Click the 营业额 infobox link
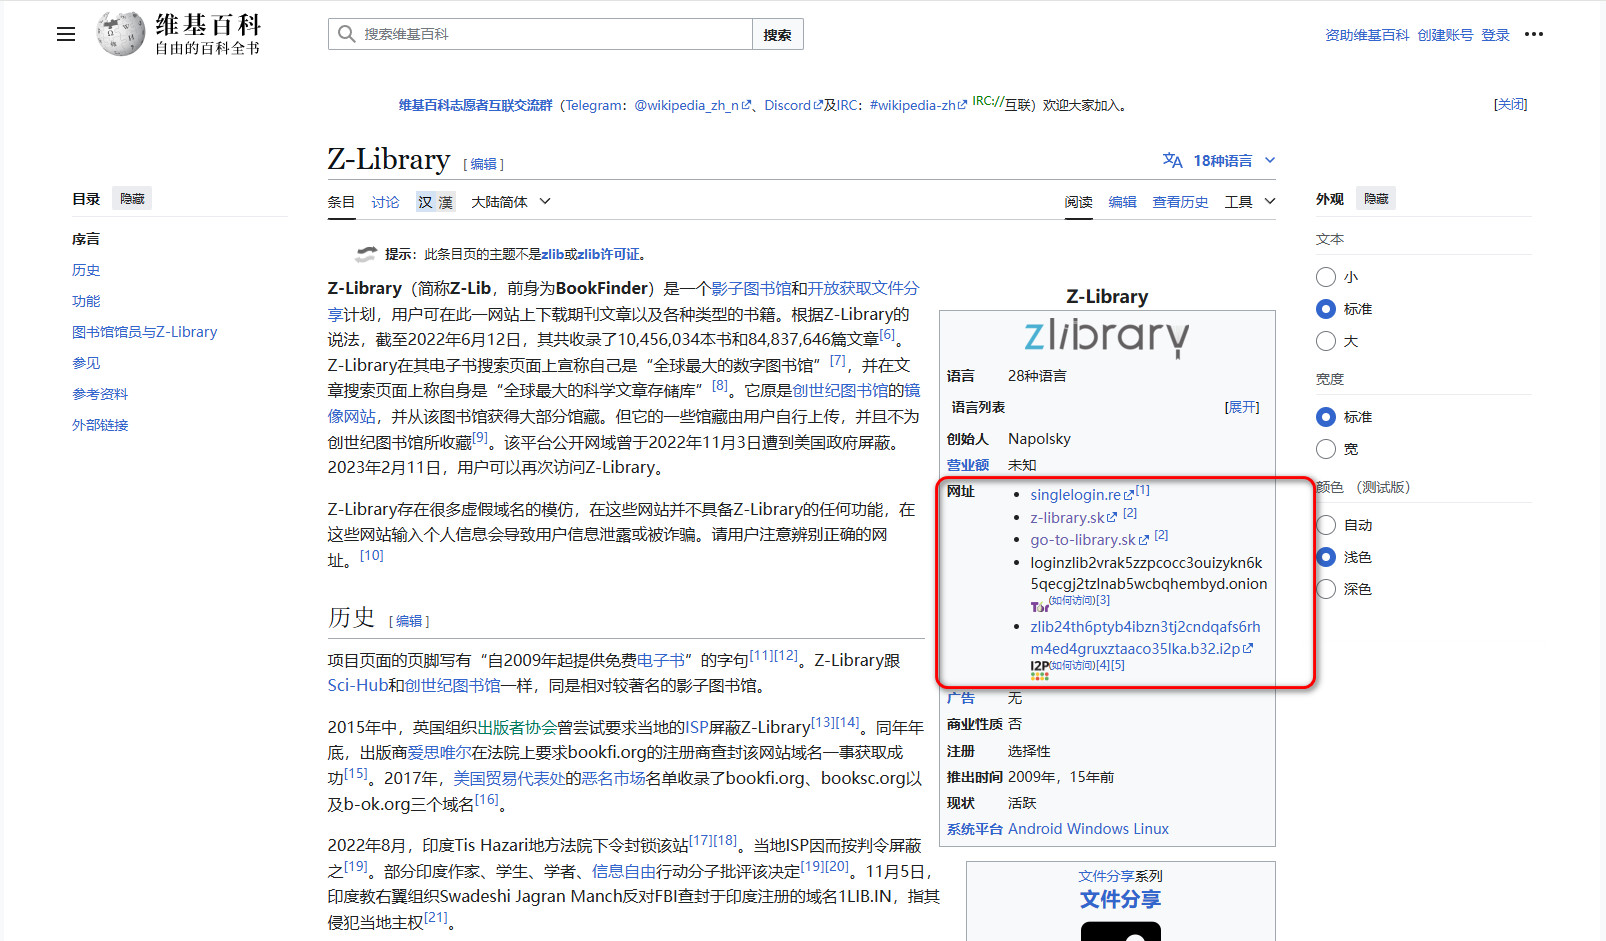 (968, 465)
